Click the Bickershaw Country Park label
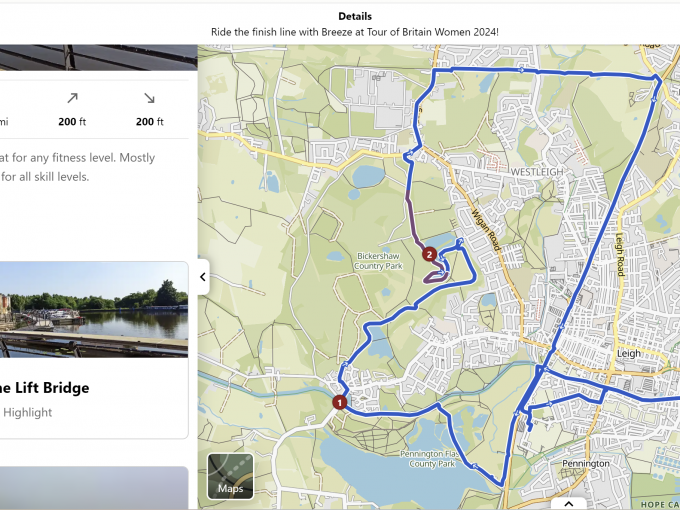Viewport: 680px width, 510px height. (378, 261)
